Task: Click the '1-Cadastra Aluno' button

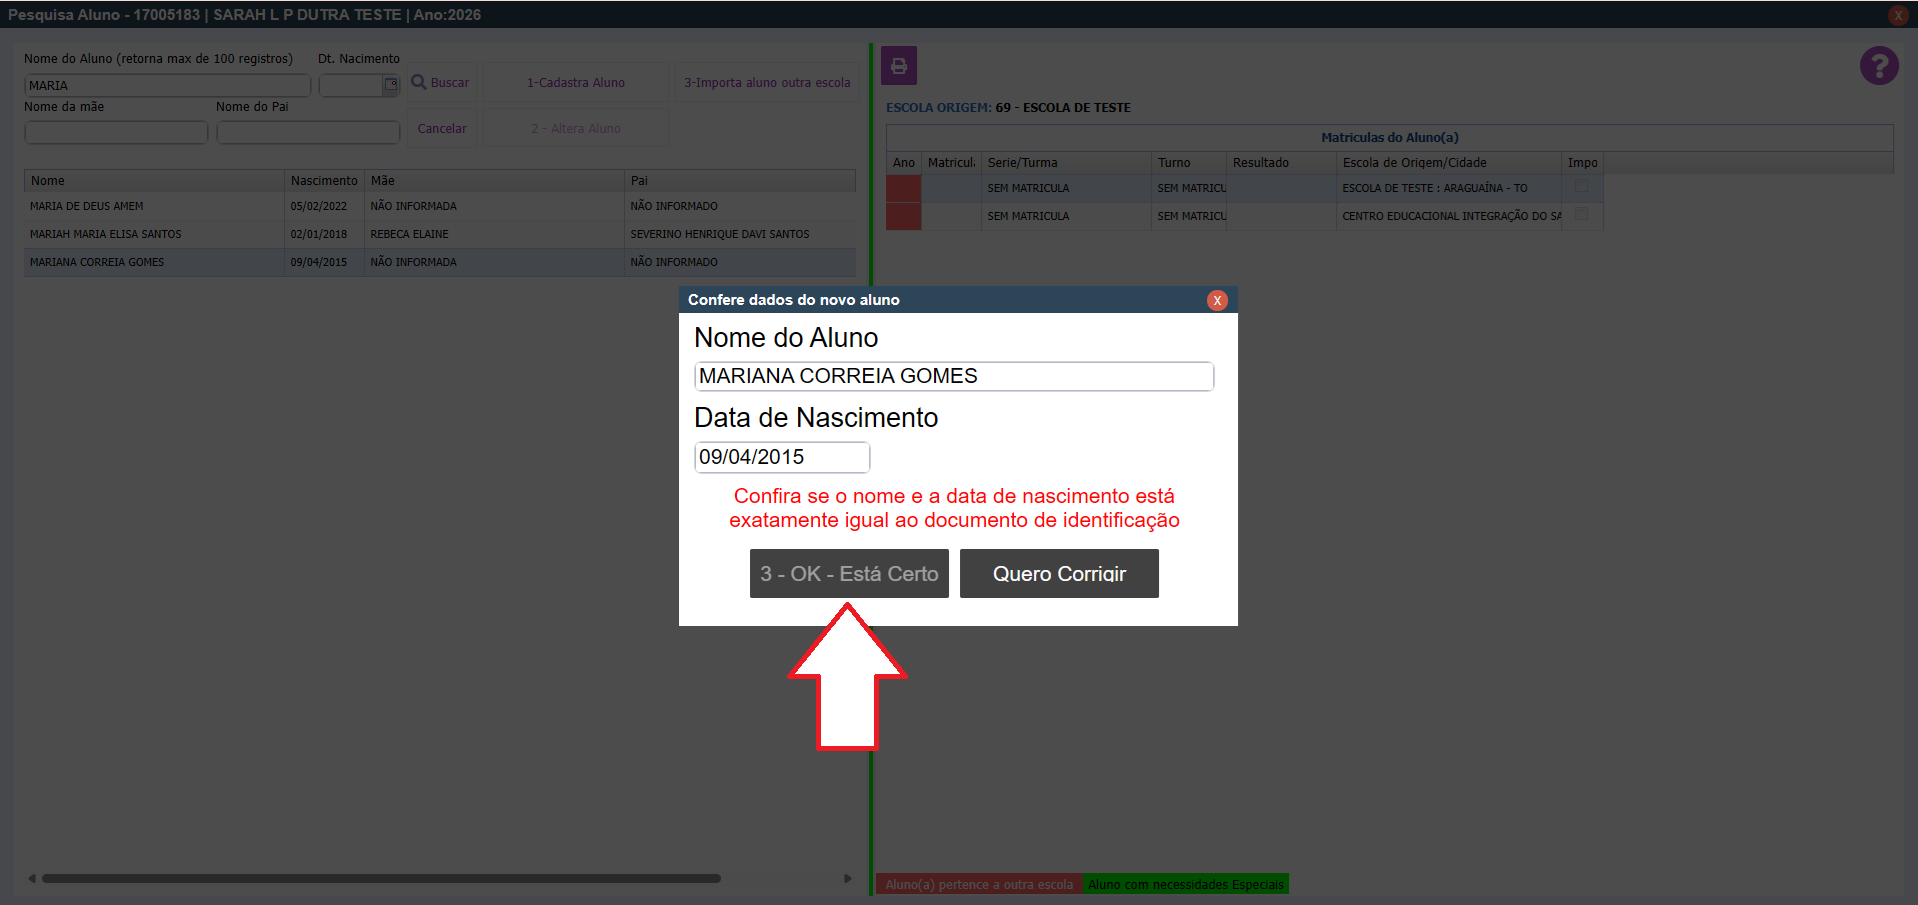Action: click(576, 82)
